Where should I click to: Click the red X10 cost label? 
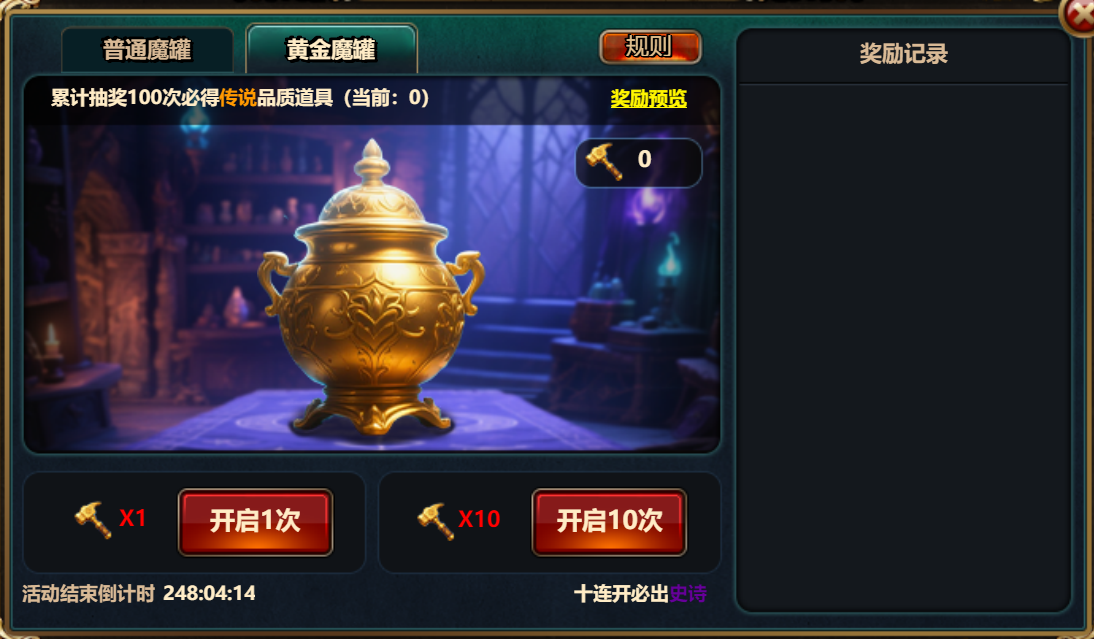pyautogui.click(x=479, y=519)
